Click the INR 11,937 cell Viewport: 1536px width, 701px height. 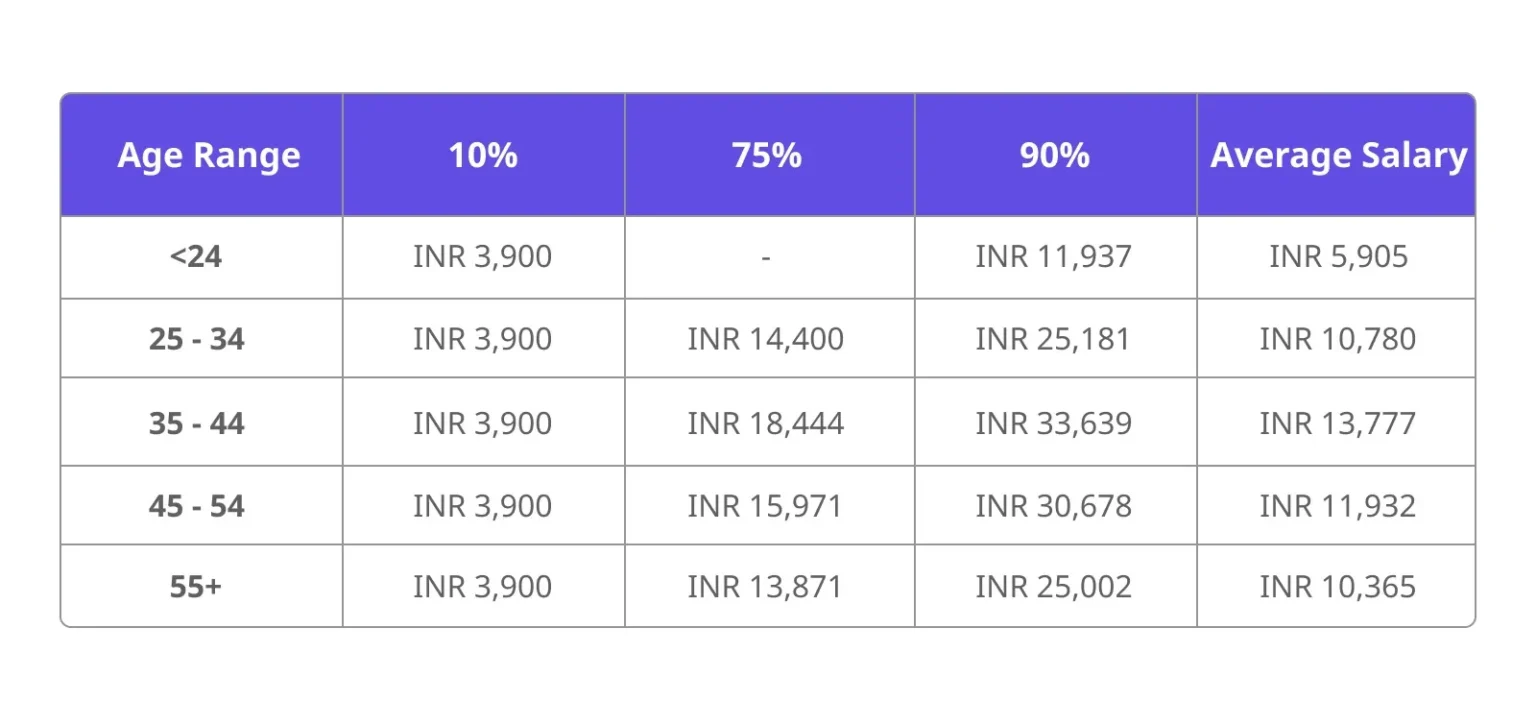coord(1054,257)
